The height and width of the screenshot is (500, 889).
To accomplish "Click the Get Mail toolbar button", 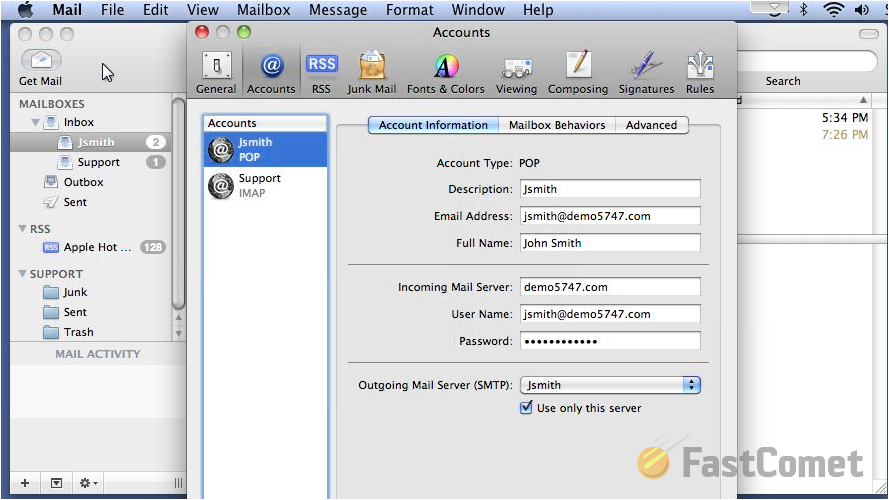I will coord(41,68).
